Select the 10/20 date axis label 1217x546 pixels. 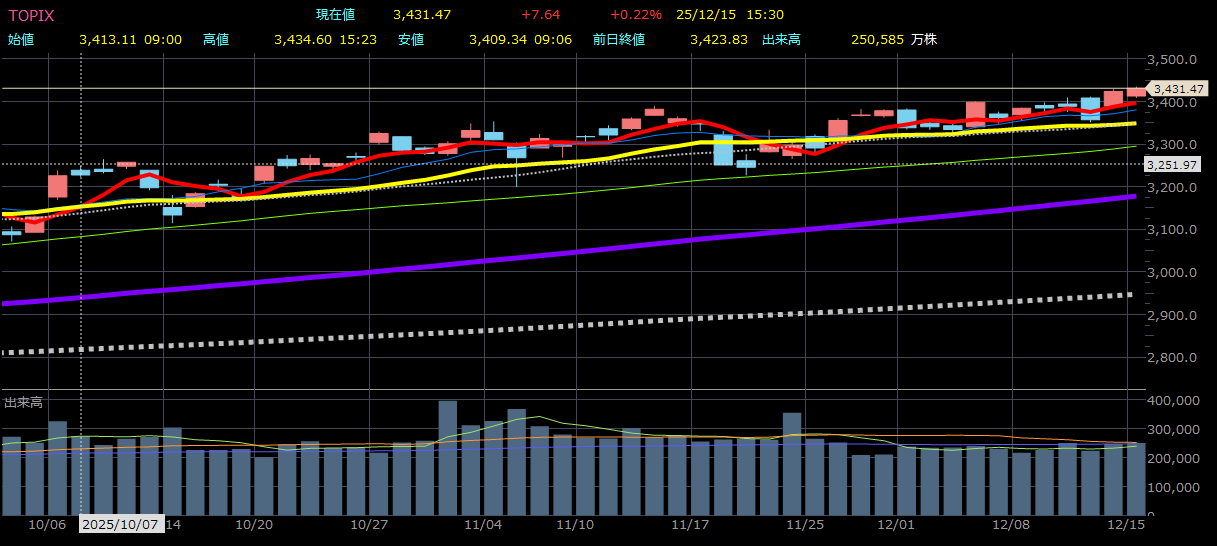point(254,524)
